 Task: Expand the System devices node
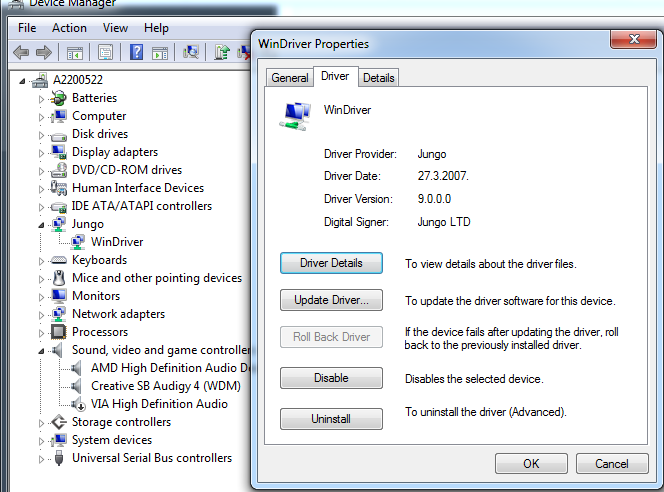click(41, 441)
